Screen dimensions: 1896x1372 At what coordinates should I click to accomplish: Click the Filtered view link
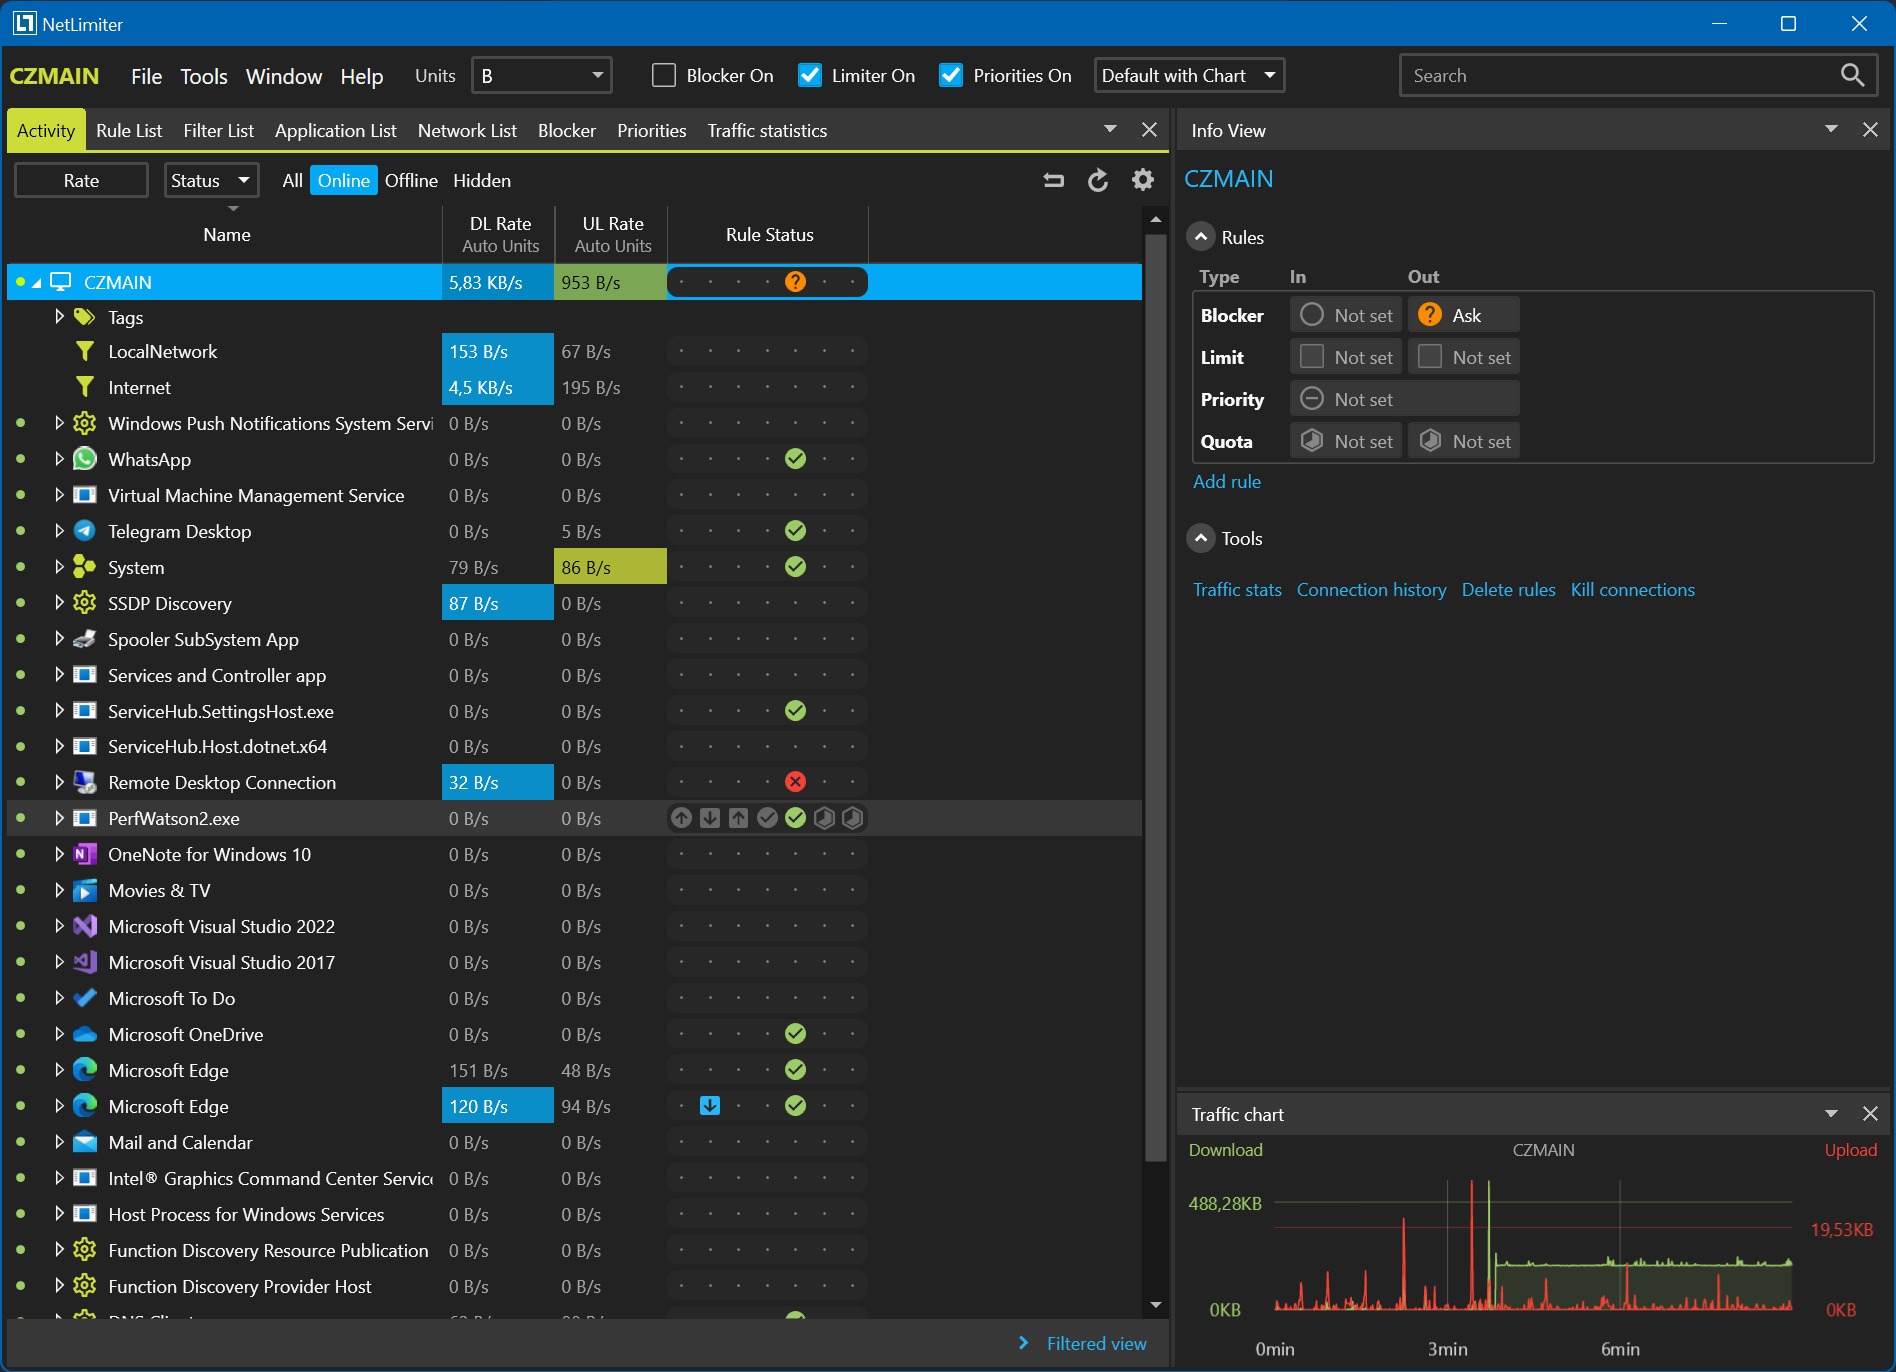tap(1096, 1344)
